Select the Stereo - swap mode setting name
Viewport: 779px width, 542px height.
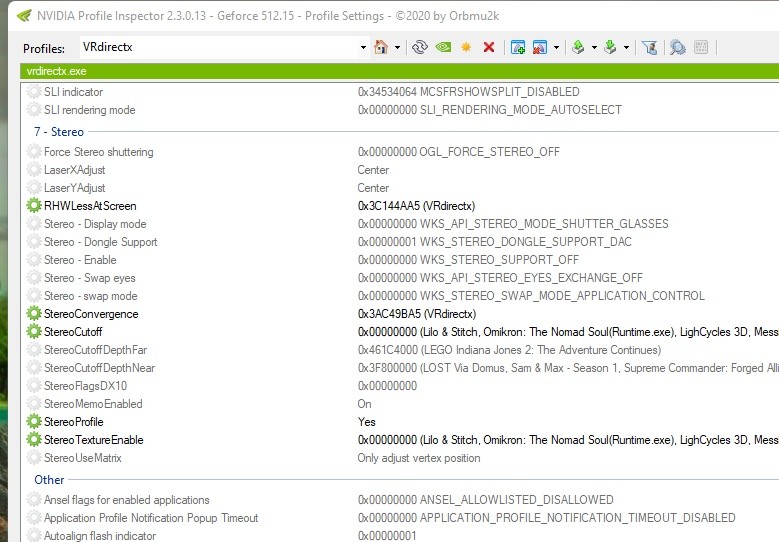(90, 296)
